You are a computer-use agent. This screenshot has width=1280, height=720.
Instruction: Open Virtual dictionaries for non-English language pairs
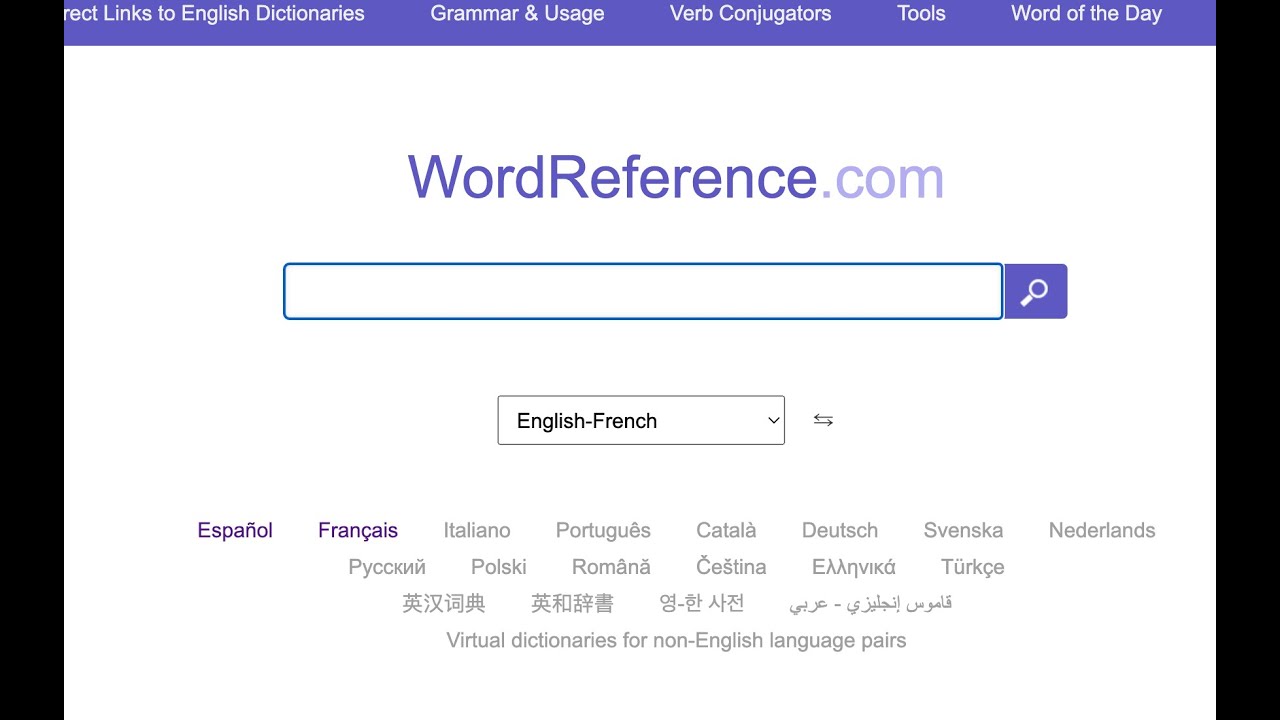tap(676, 640)
